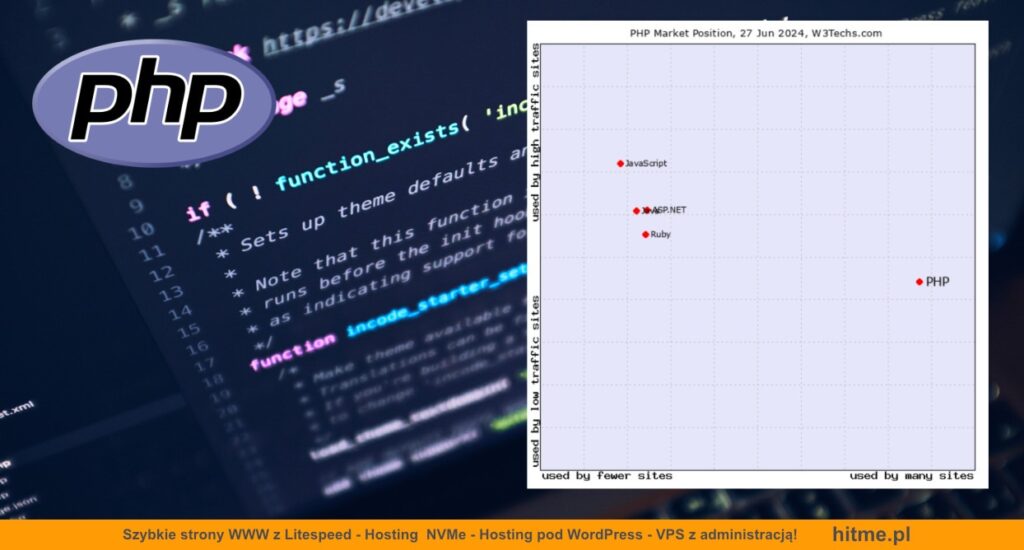The height and width of the screenshot is (550, 1024).
Task: Click the PHP red data point
Action: tap(919, 282)
